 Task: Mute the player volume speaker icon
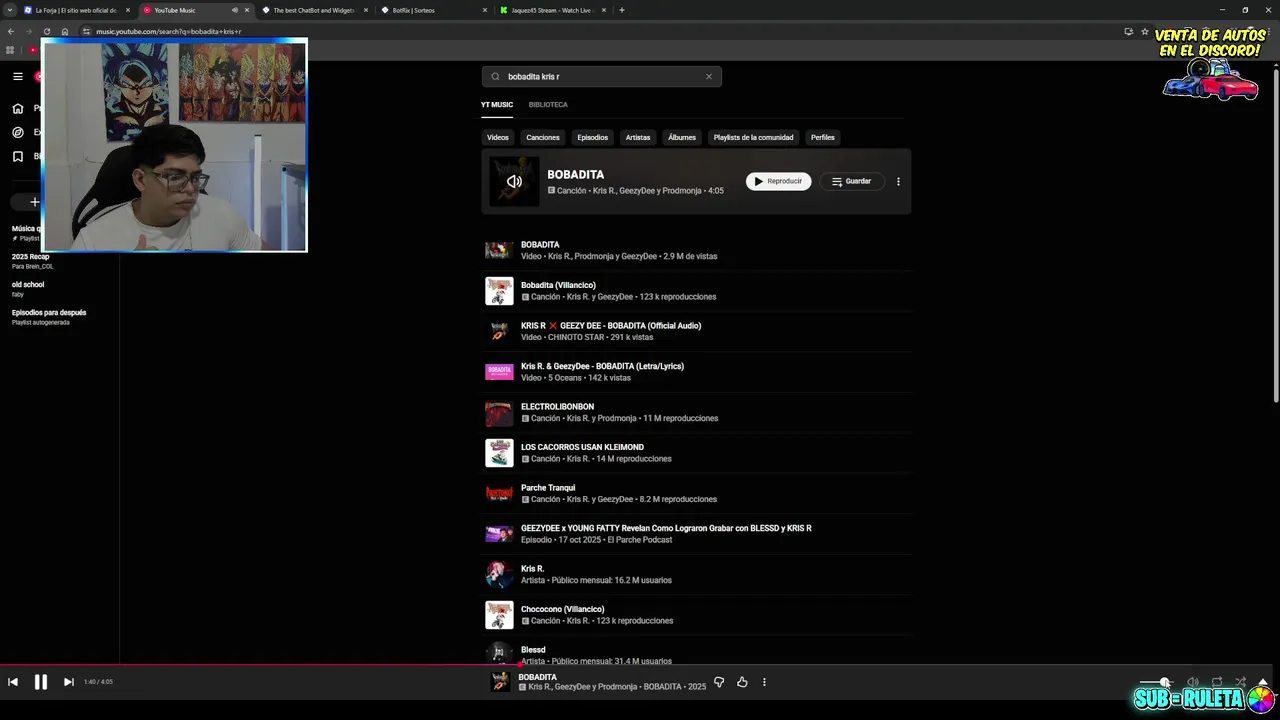(1192, 682)
